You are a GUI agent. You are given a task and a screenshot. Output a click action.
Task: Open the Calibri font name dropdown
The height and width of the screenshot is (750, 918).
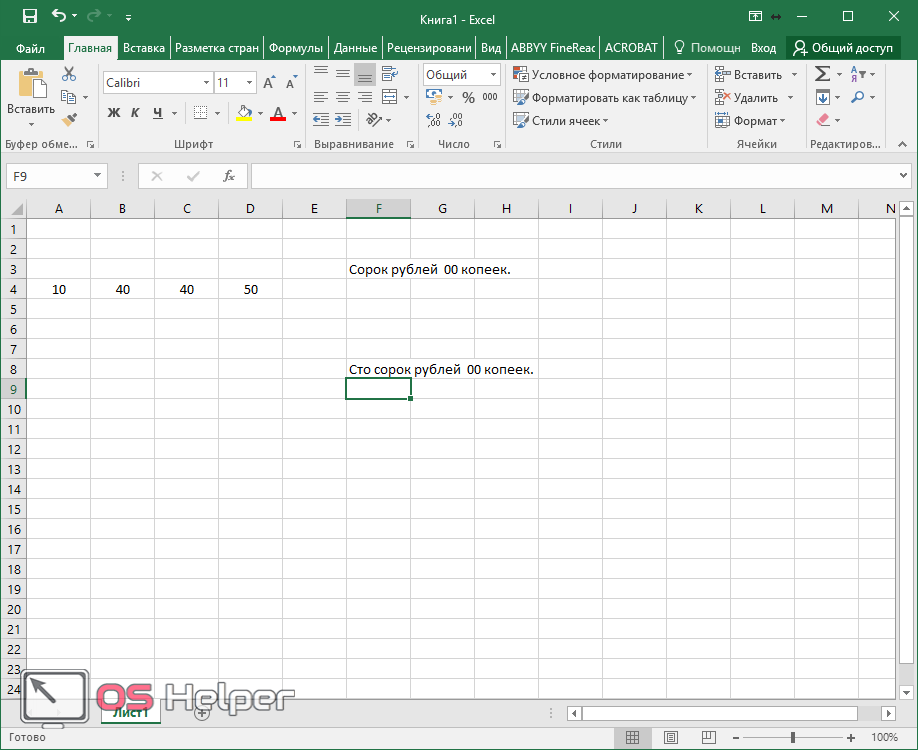coord(206,83)
